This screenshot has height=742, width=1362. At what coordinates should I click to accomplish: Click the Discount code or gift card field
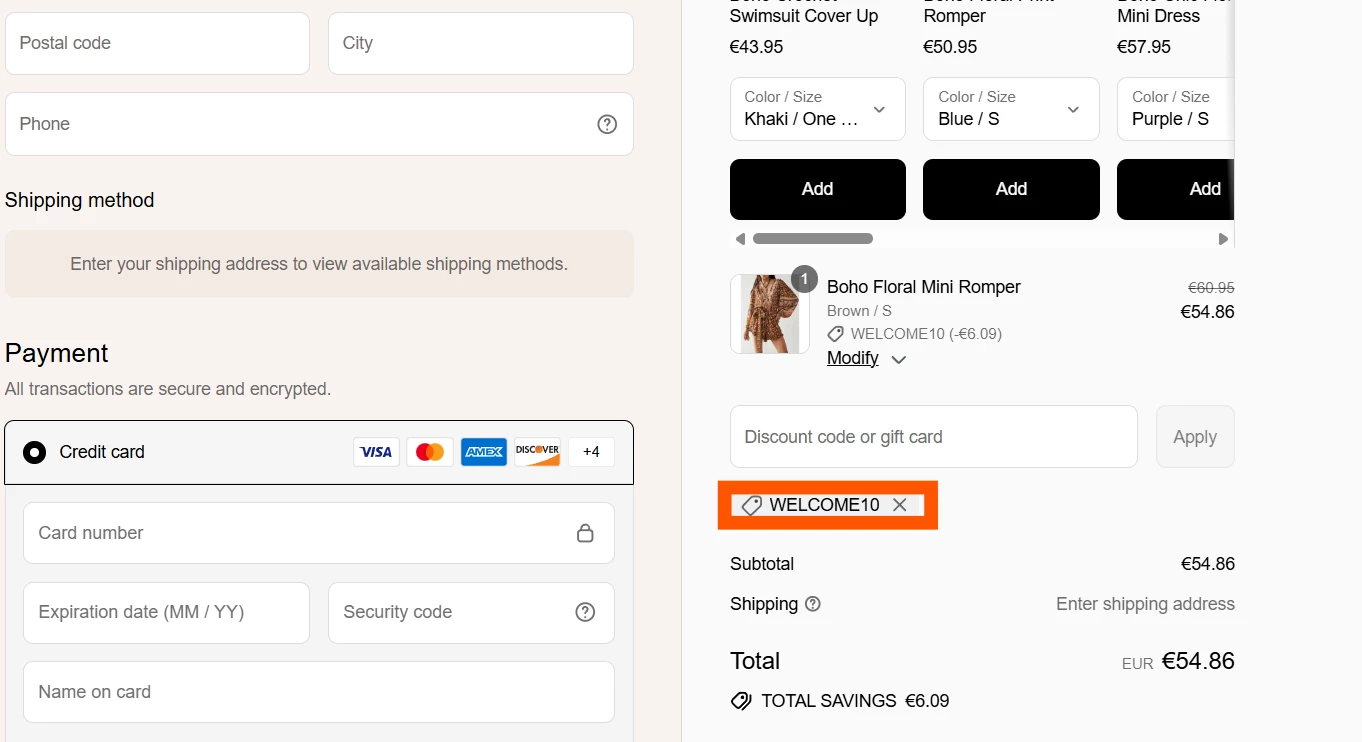(x=933, y=437)
